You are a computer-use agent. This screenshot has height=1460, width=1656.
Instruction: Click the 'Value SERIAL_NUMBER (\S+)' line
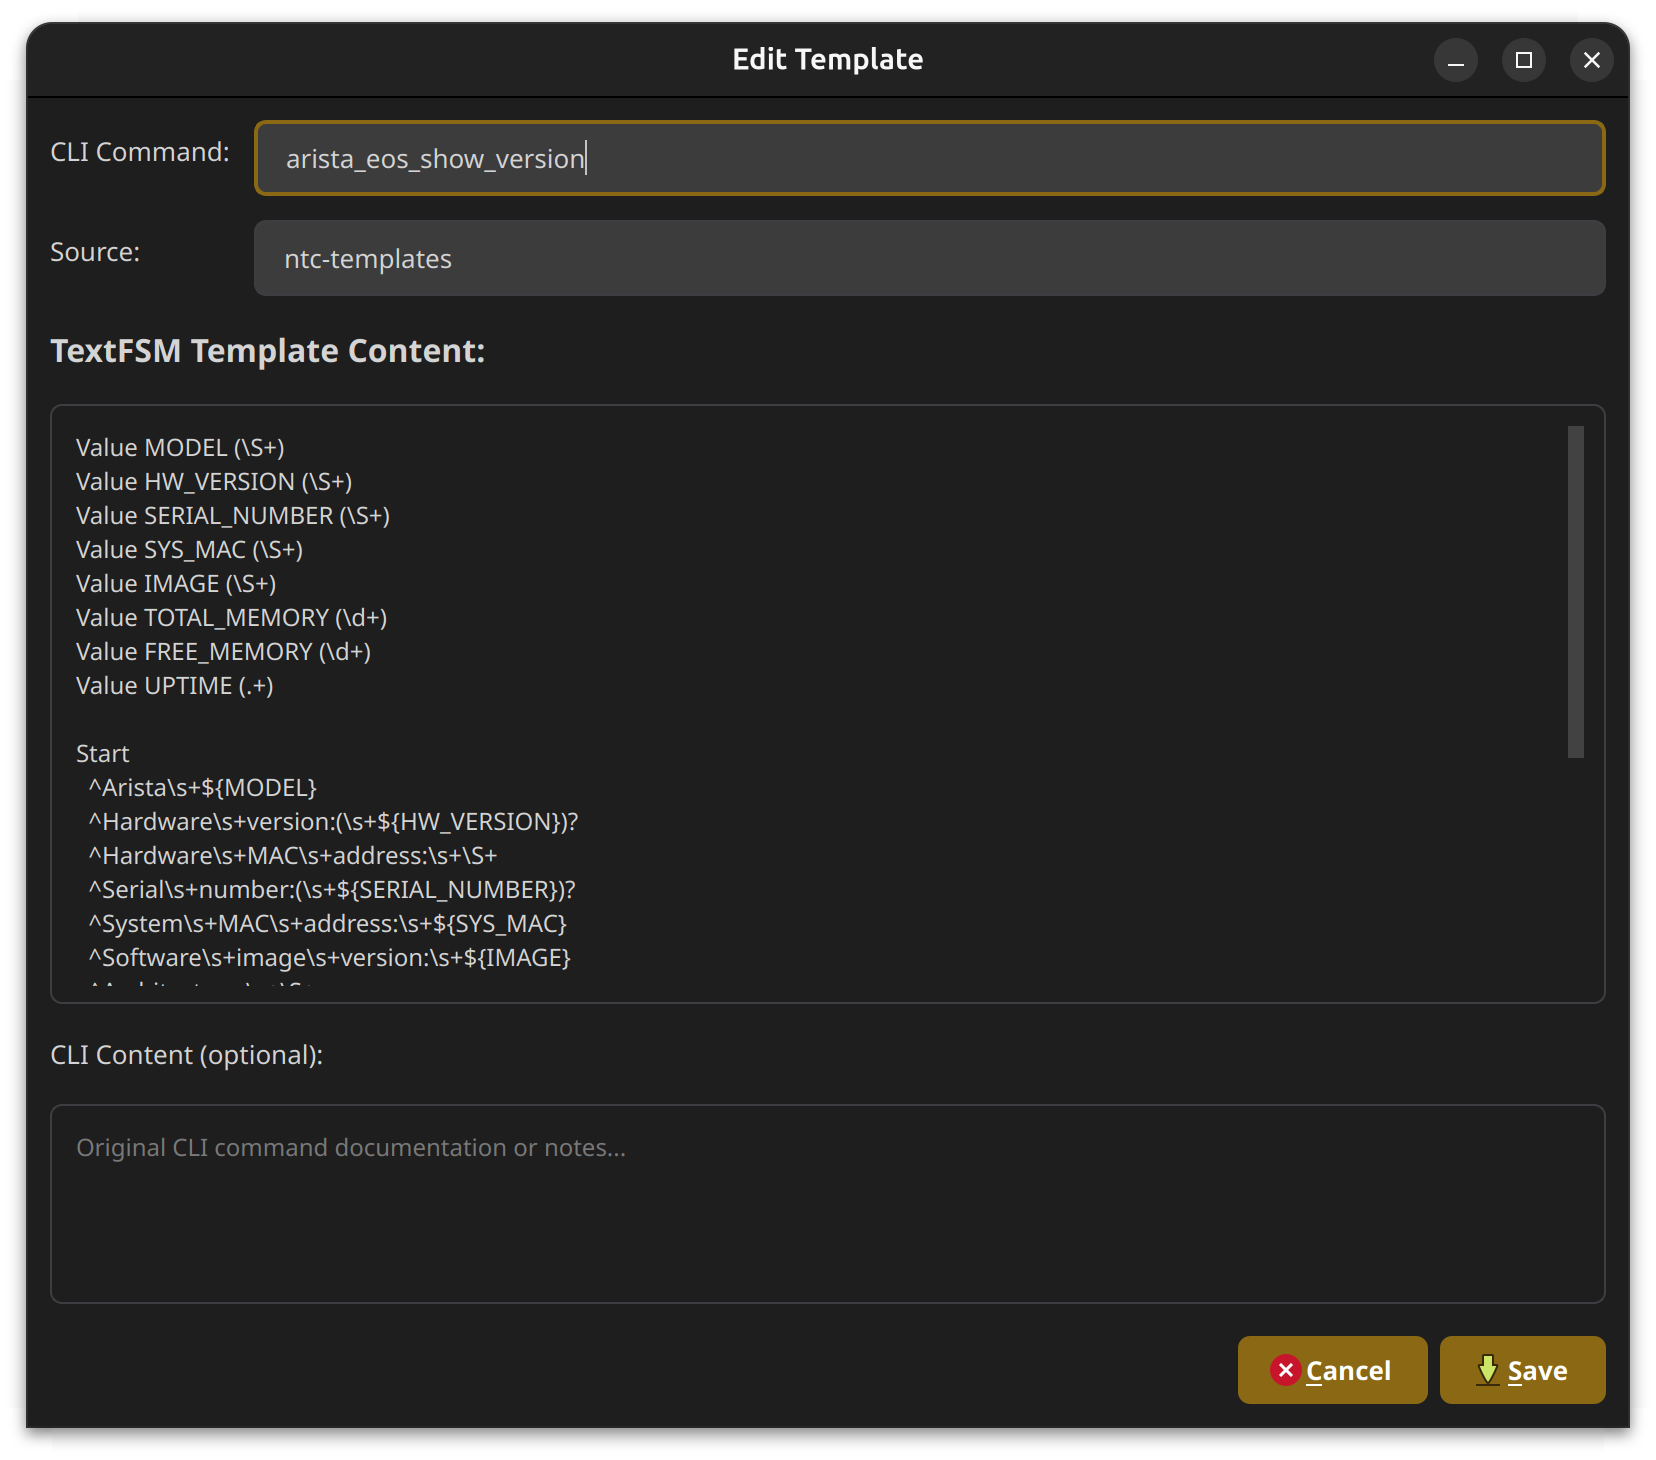233,516
